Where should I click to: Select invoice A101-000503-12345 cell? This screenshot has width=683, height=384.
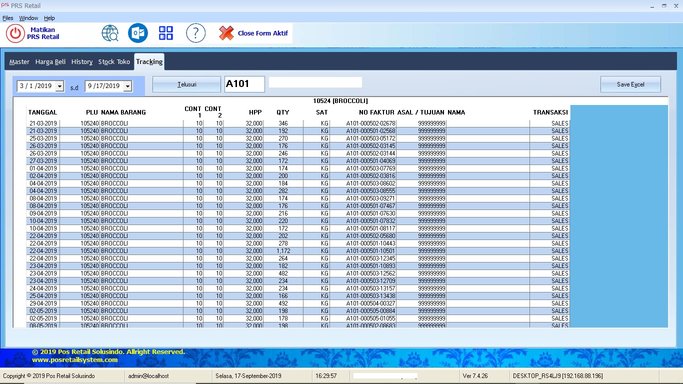371,259
